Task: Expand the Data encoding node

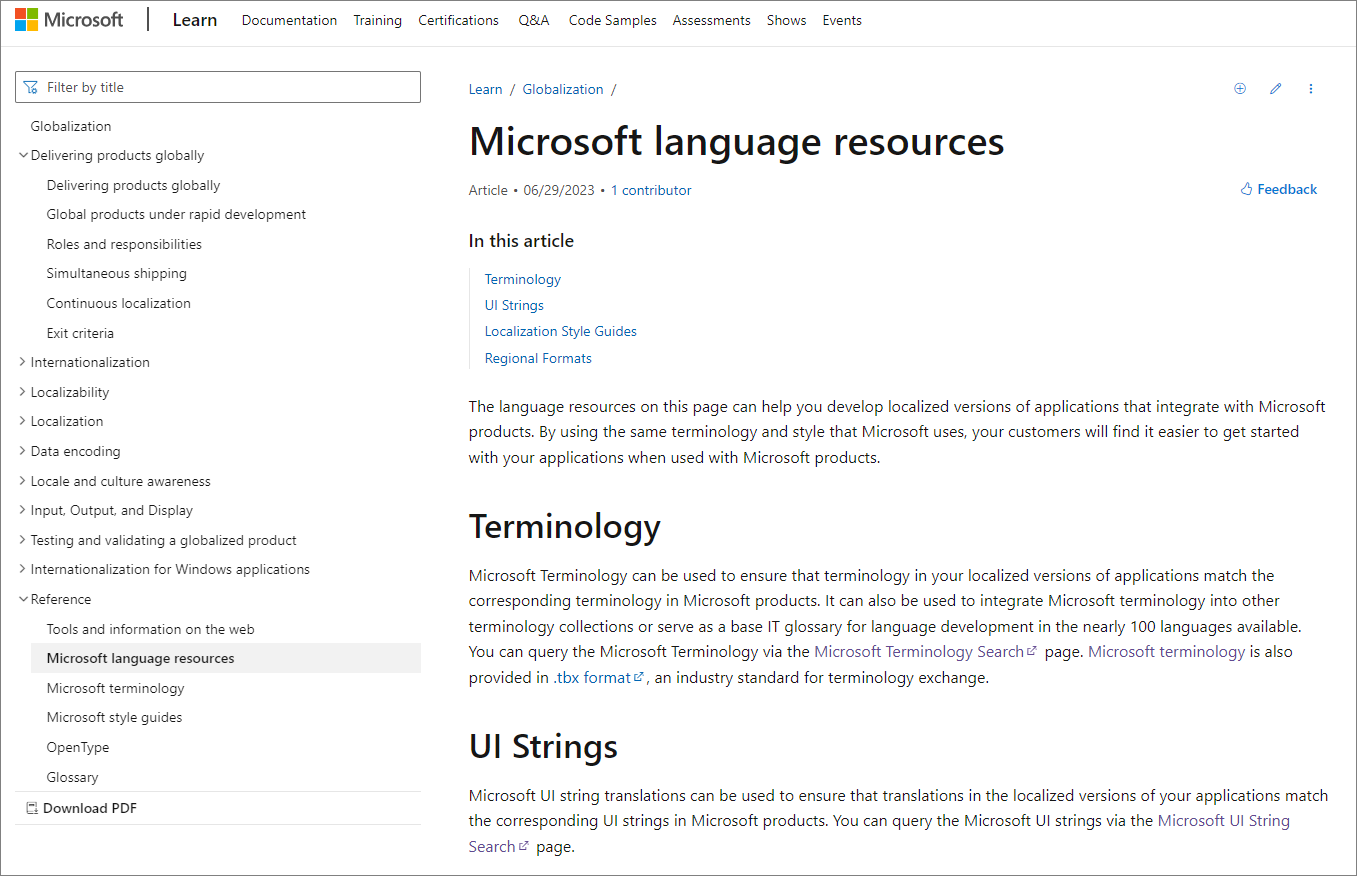Action: 23,451
